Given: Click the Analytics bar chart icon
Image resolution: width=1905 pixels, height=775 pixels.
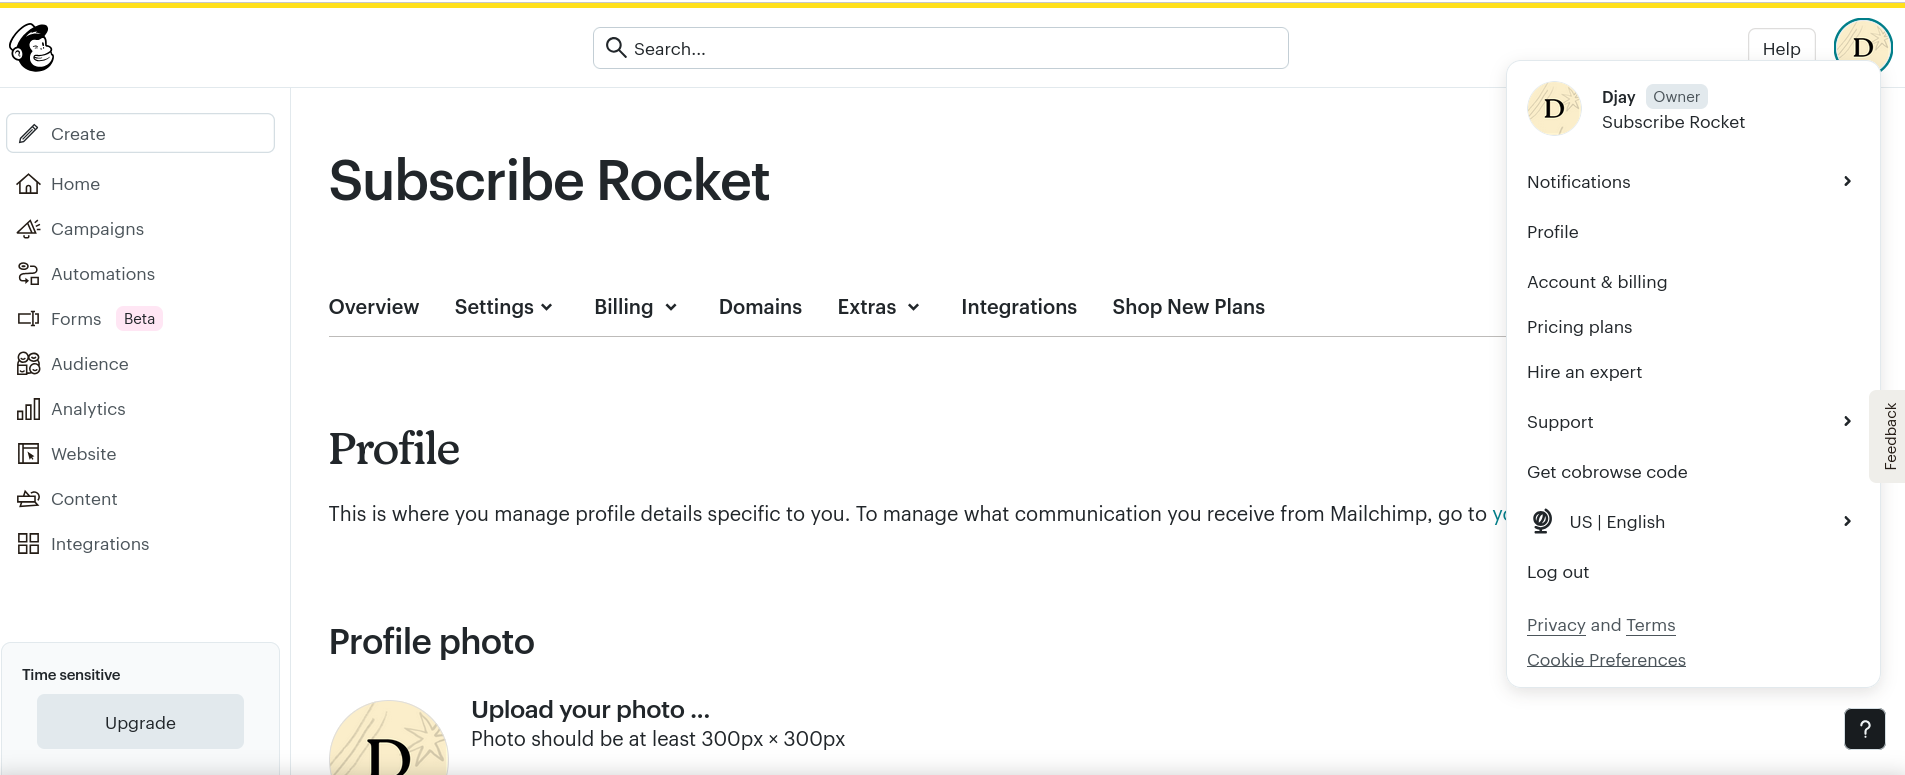Looking at the screenshot, I should (29, 409).
